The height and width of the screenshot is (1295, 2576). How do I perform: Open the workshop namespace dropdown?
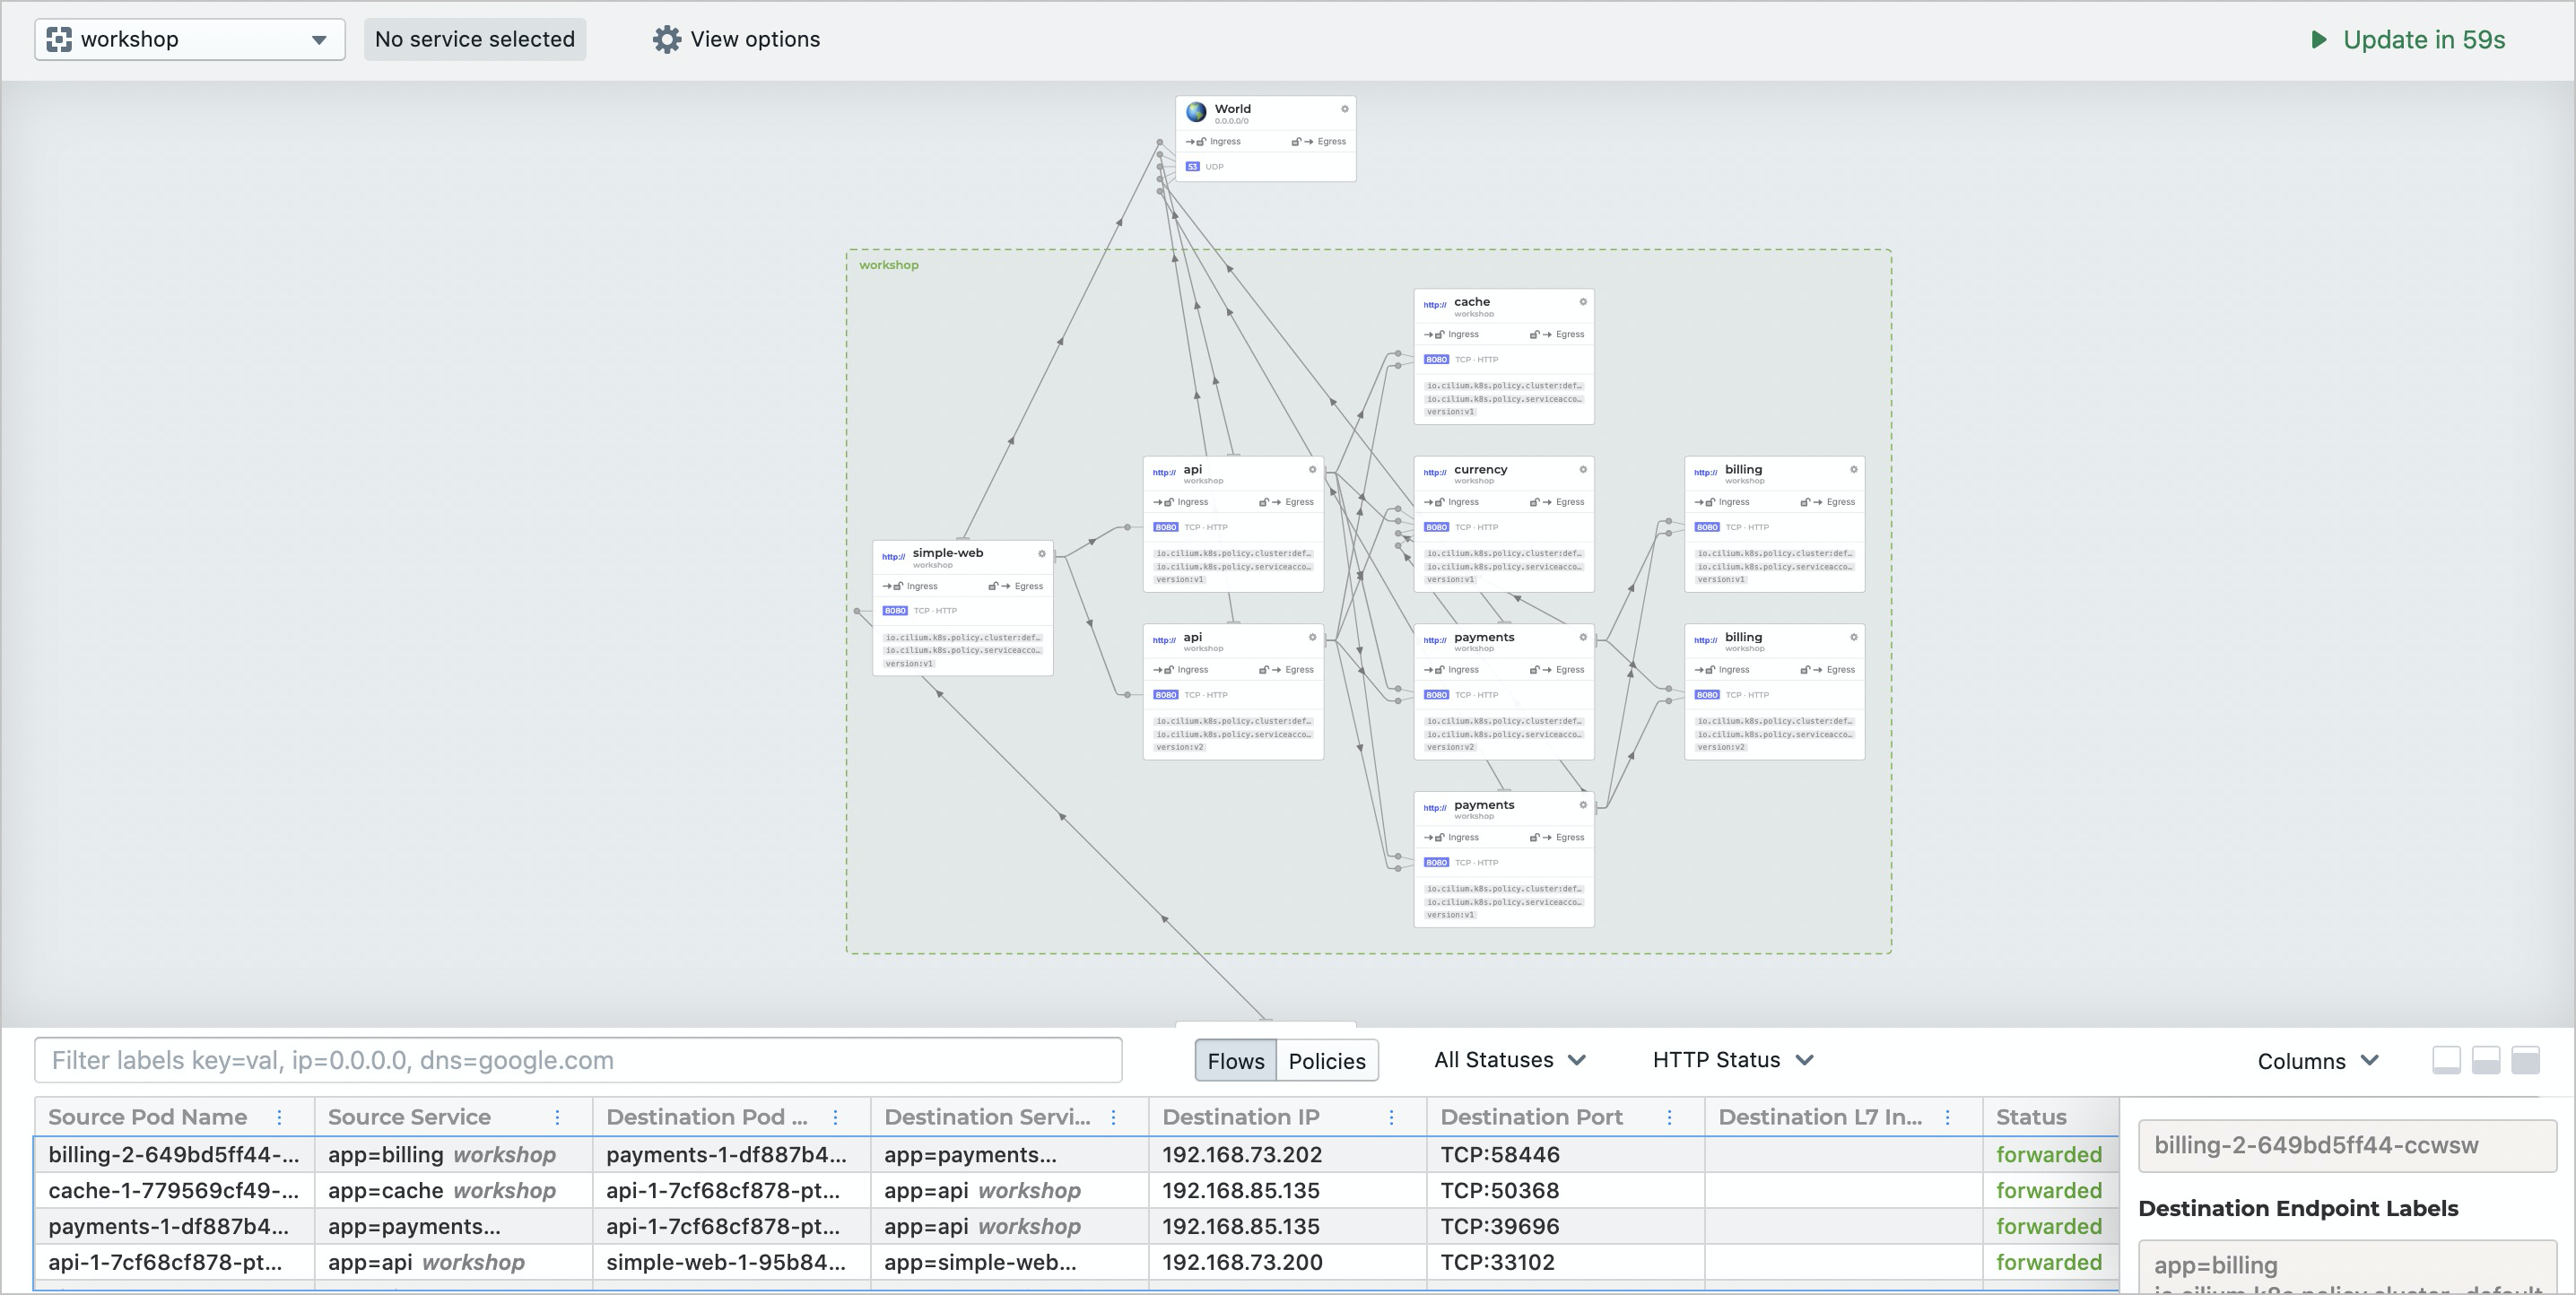[x=190, y=40]
